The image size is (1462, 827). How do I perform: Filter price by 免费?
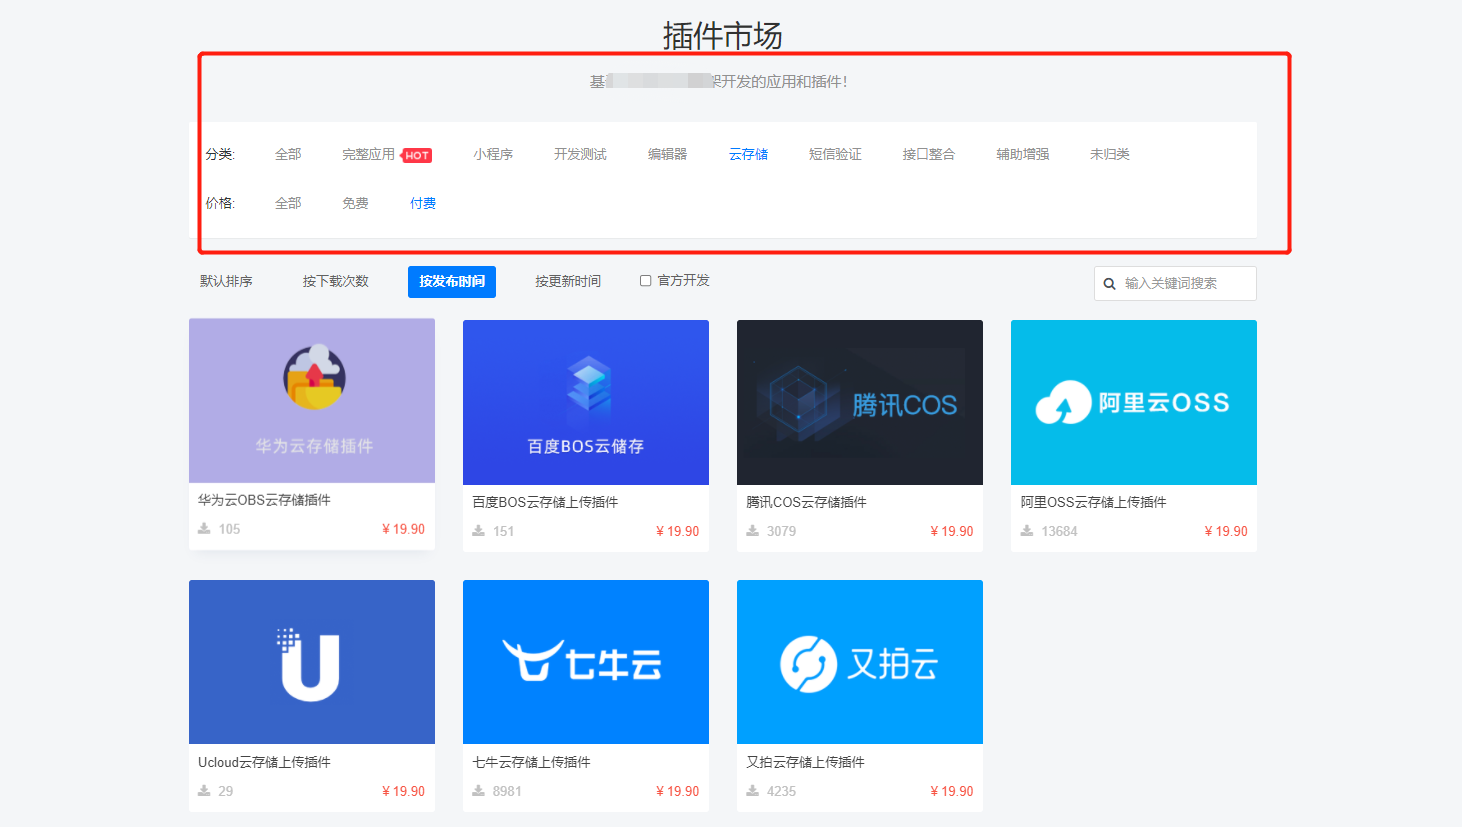(355, 203)
